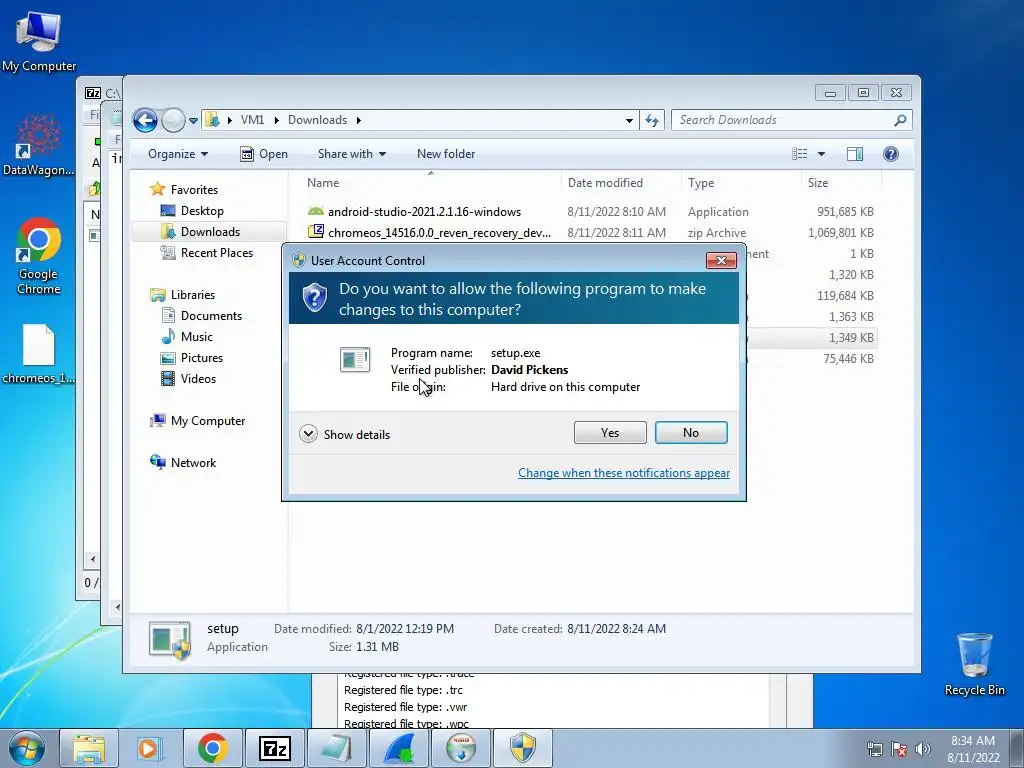
Task: Open the Share with menu
Action: (351, 154)
